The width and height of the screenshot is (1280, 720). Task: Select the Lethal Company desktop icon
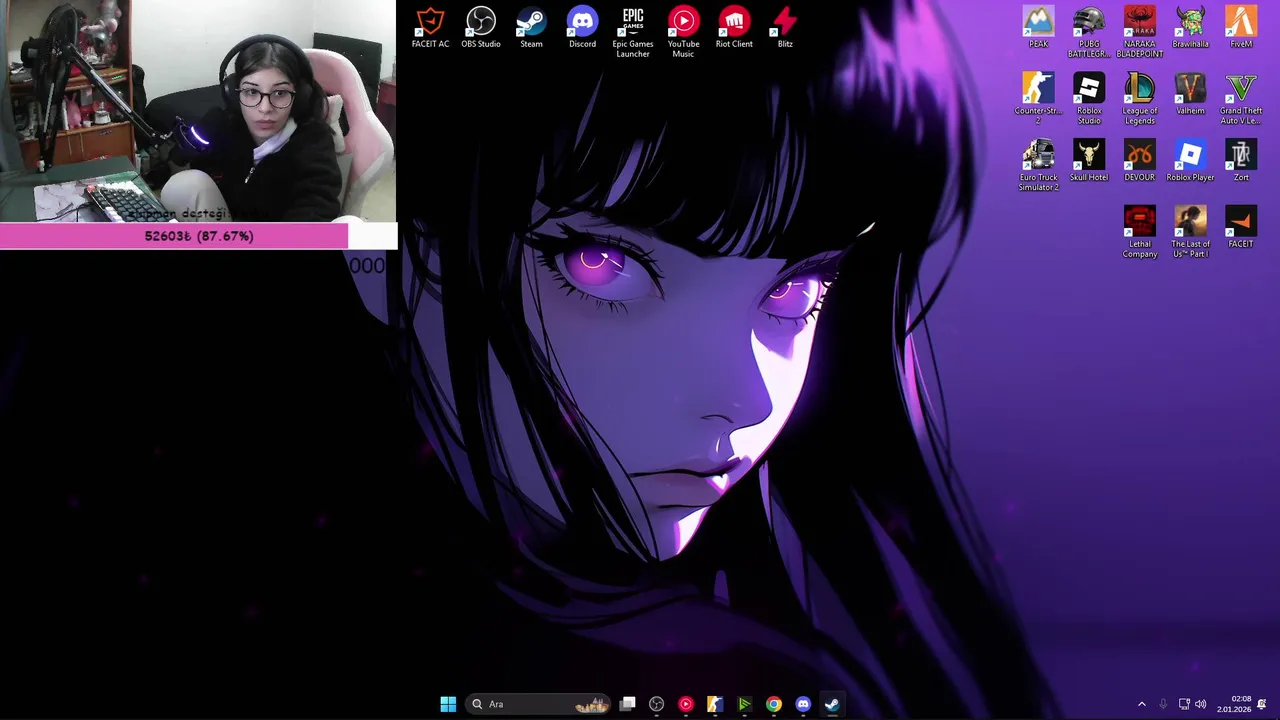1139,232
